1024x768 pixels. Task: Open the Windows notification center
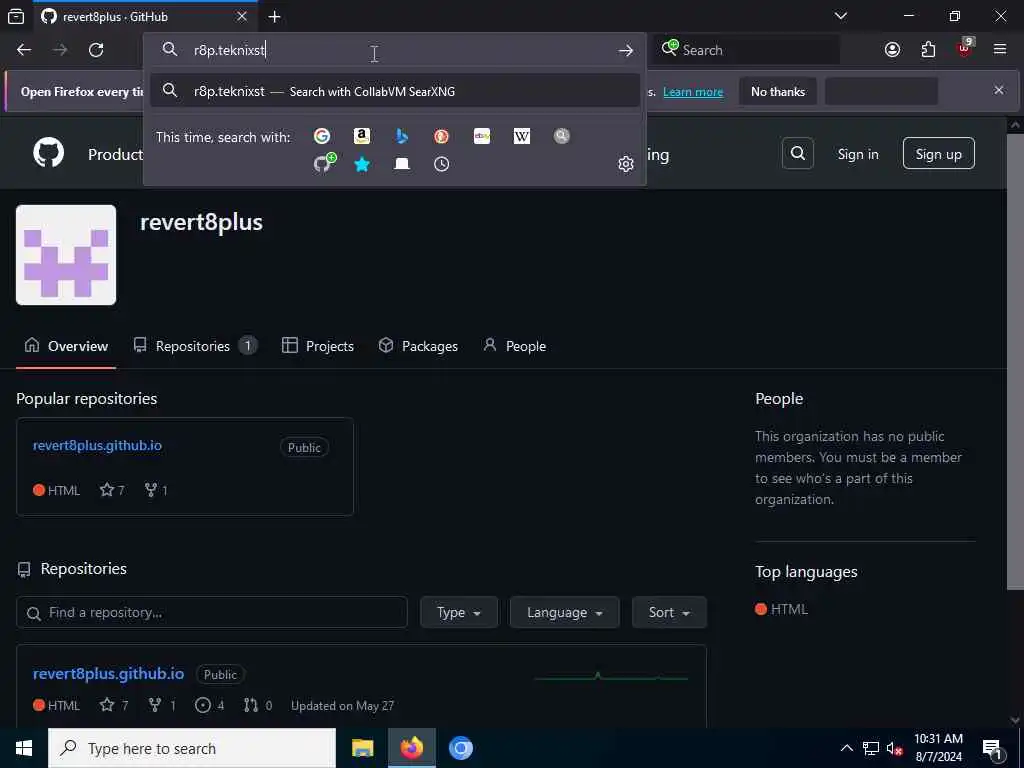992,748
